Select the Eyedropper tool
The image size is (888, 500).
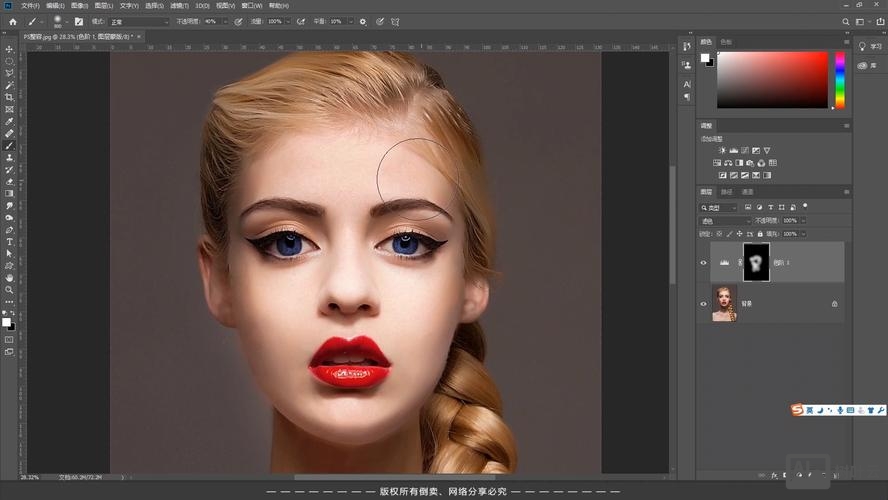[9, 121]
